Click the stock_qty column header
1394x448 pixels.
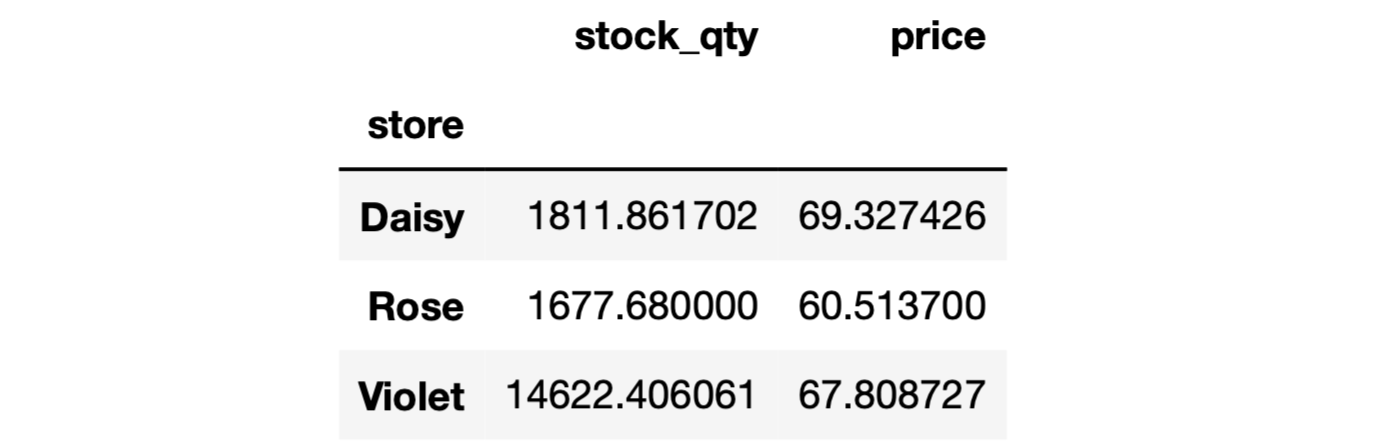(x=665, y=37)
